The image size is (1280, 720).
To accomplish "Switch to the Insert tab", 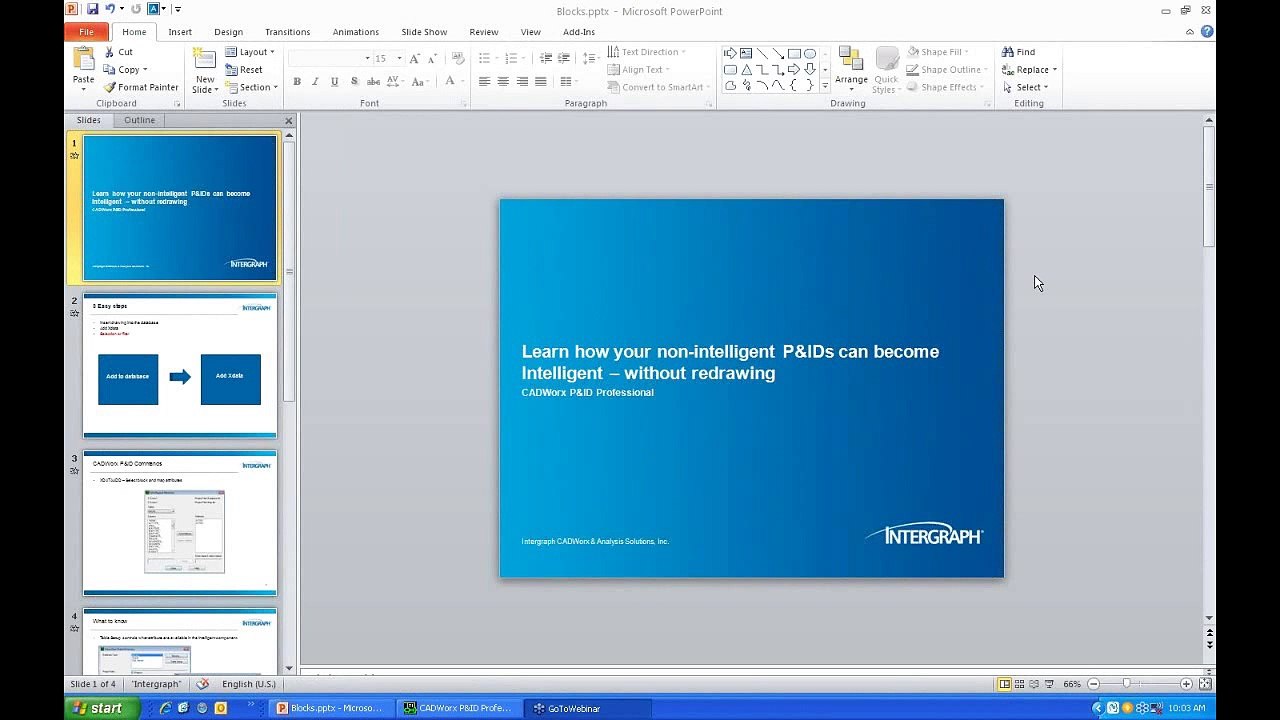I will point(180,32).
